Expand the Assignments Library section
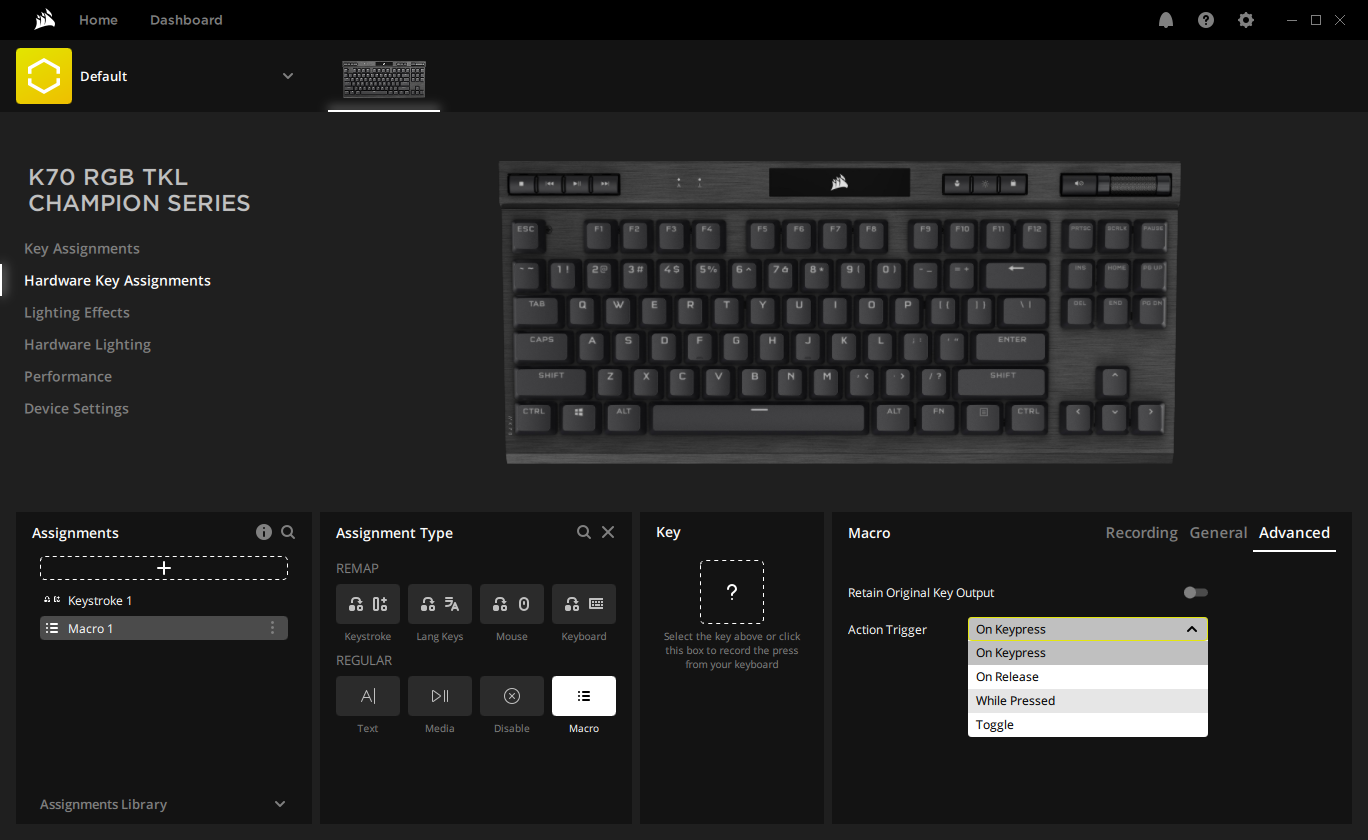The image size is (1368, 840). click(x=164, y=804)
